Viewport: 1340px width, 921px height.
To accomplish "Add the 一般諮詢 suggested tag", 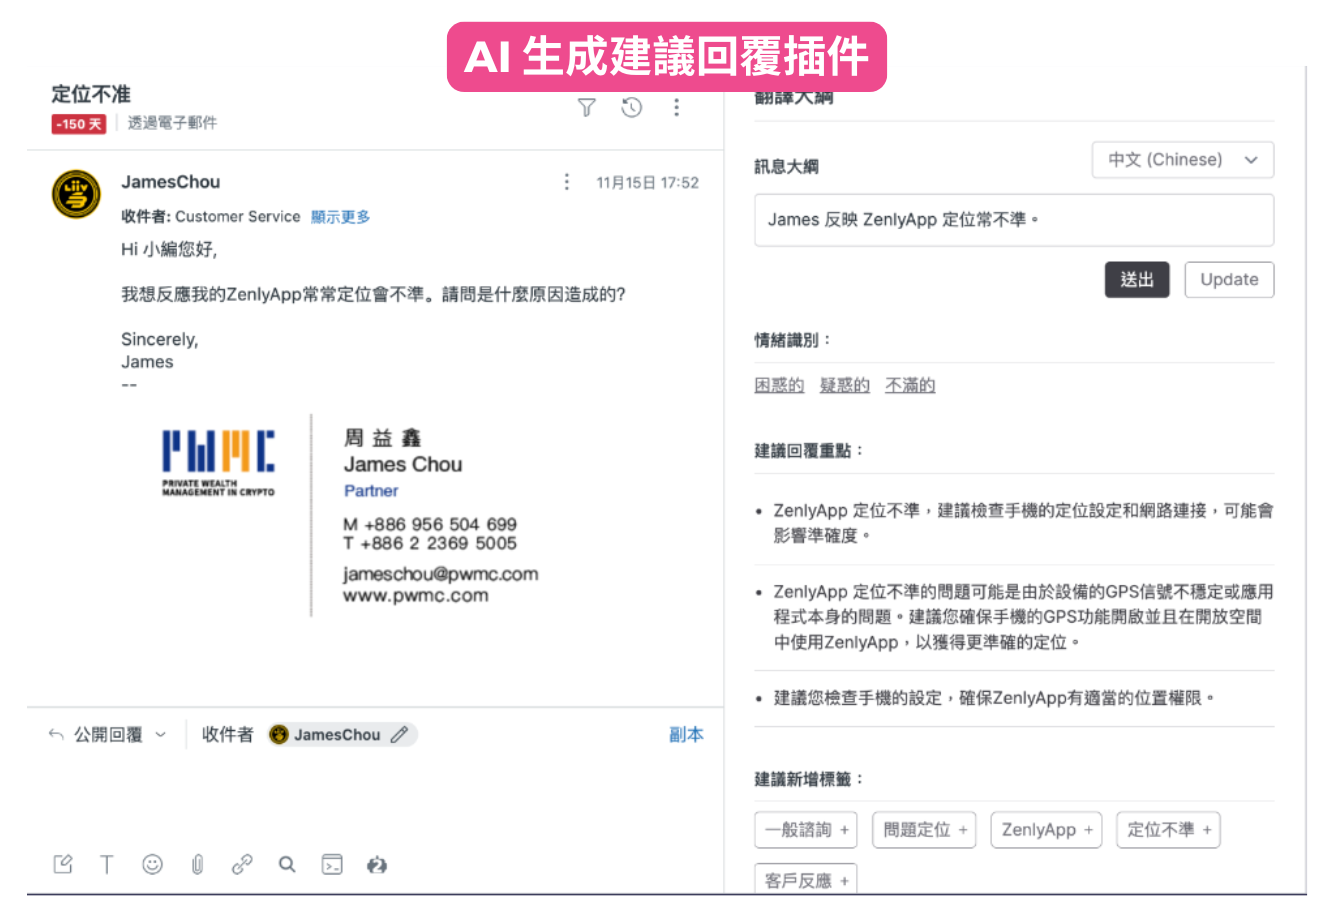I will [x=806, y=830].
